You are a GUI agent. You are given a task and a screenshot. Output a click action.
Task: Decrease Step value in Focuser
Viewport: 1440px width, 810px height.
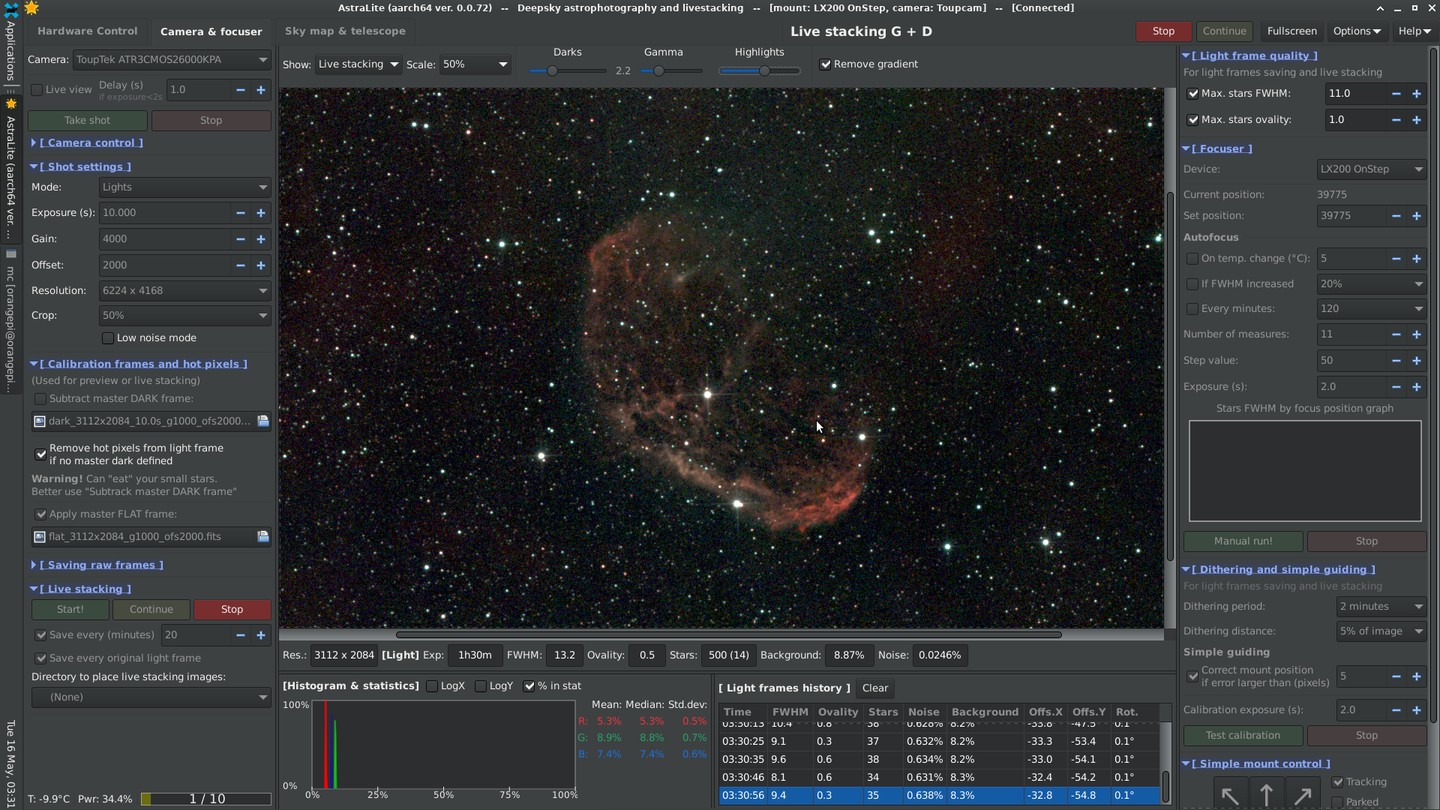1396,360
